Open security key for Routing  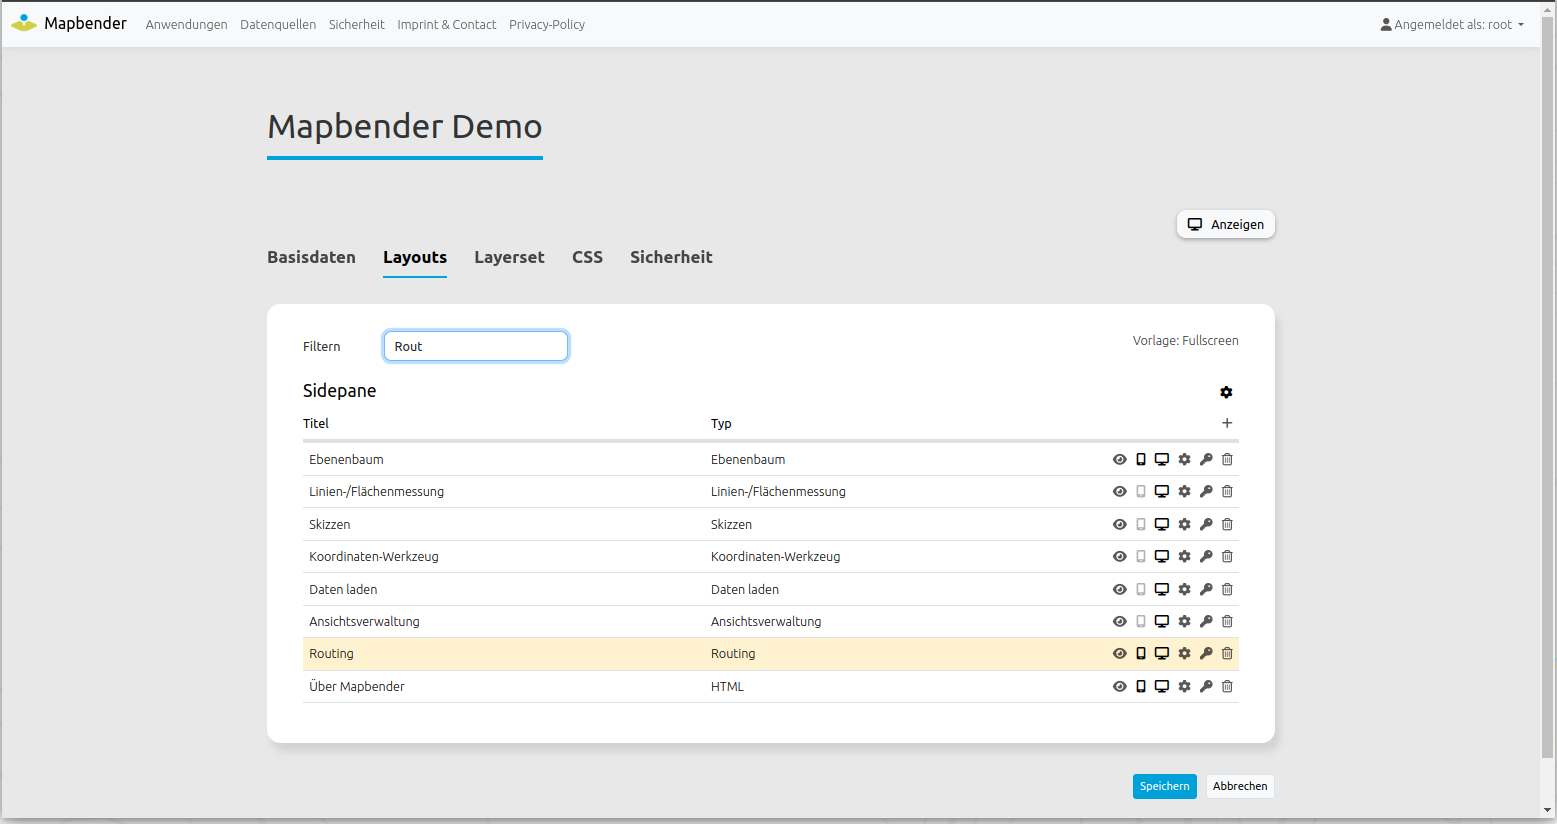click(x=1206, y=653)
